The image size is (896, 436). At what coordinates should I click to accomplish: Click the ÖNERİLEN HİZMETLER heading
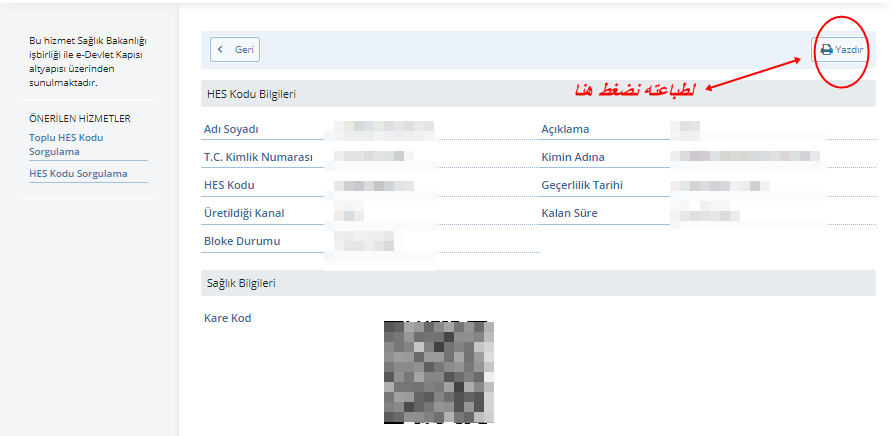tap(80, 118)
